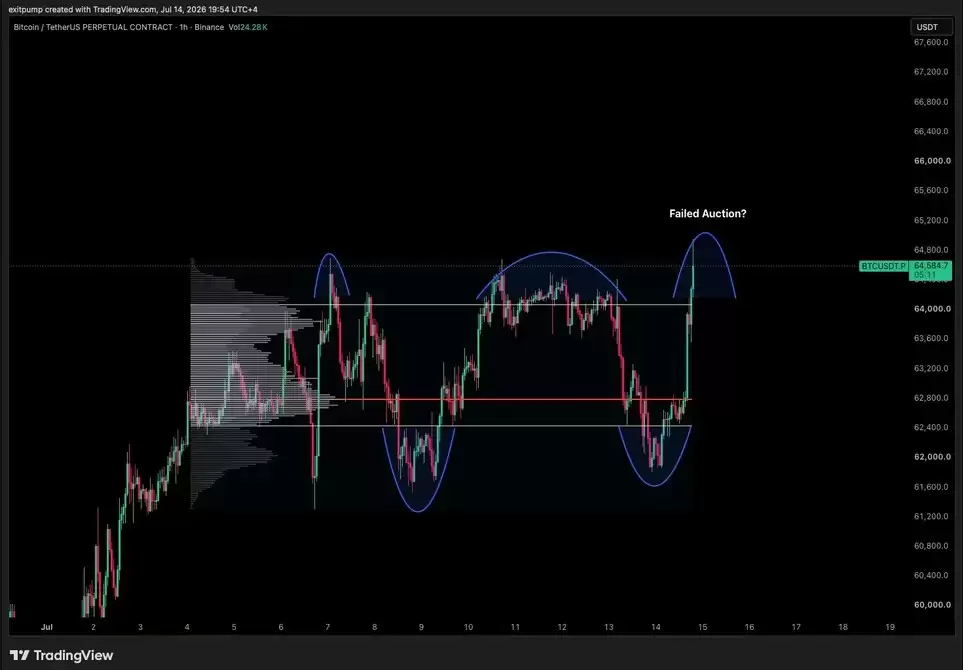
Task: Open the USDT currency selector
Action: pos(927,27)
